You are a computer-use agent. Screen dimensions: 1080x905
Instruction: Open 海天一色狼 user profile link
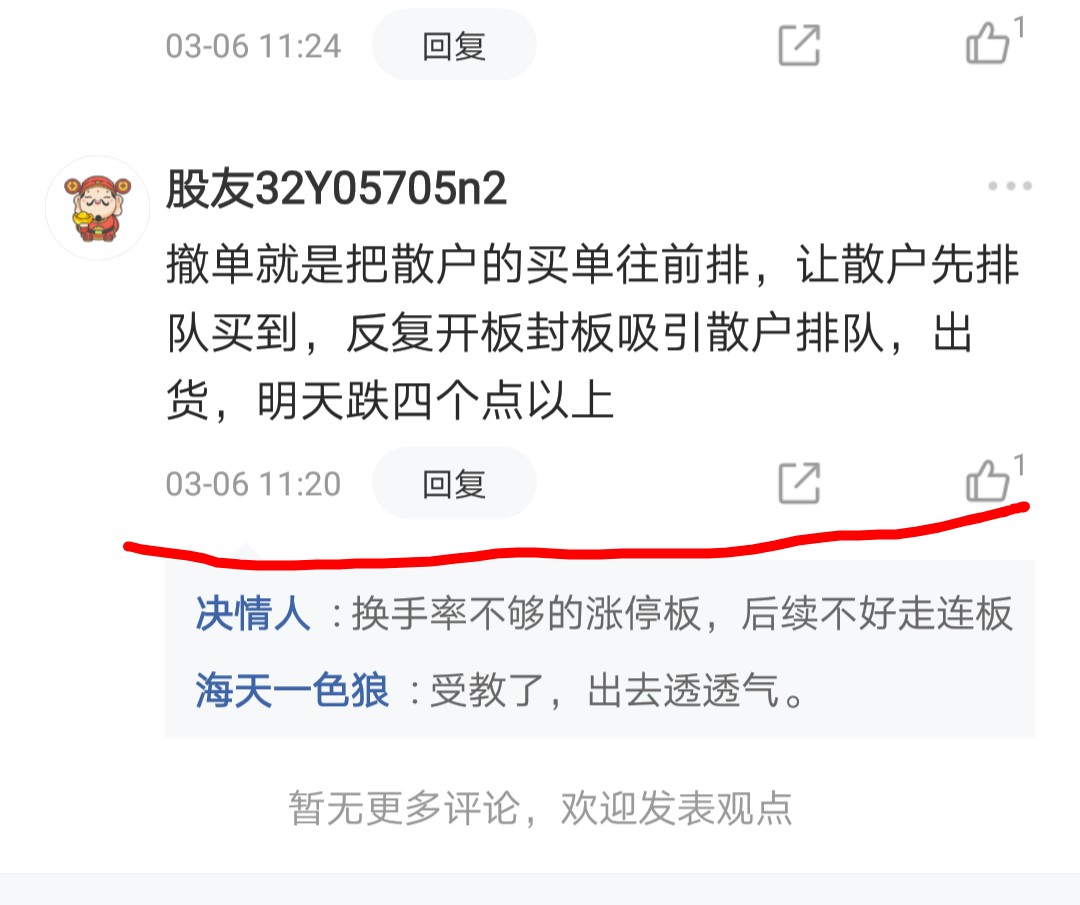pos(292,690)
